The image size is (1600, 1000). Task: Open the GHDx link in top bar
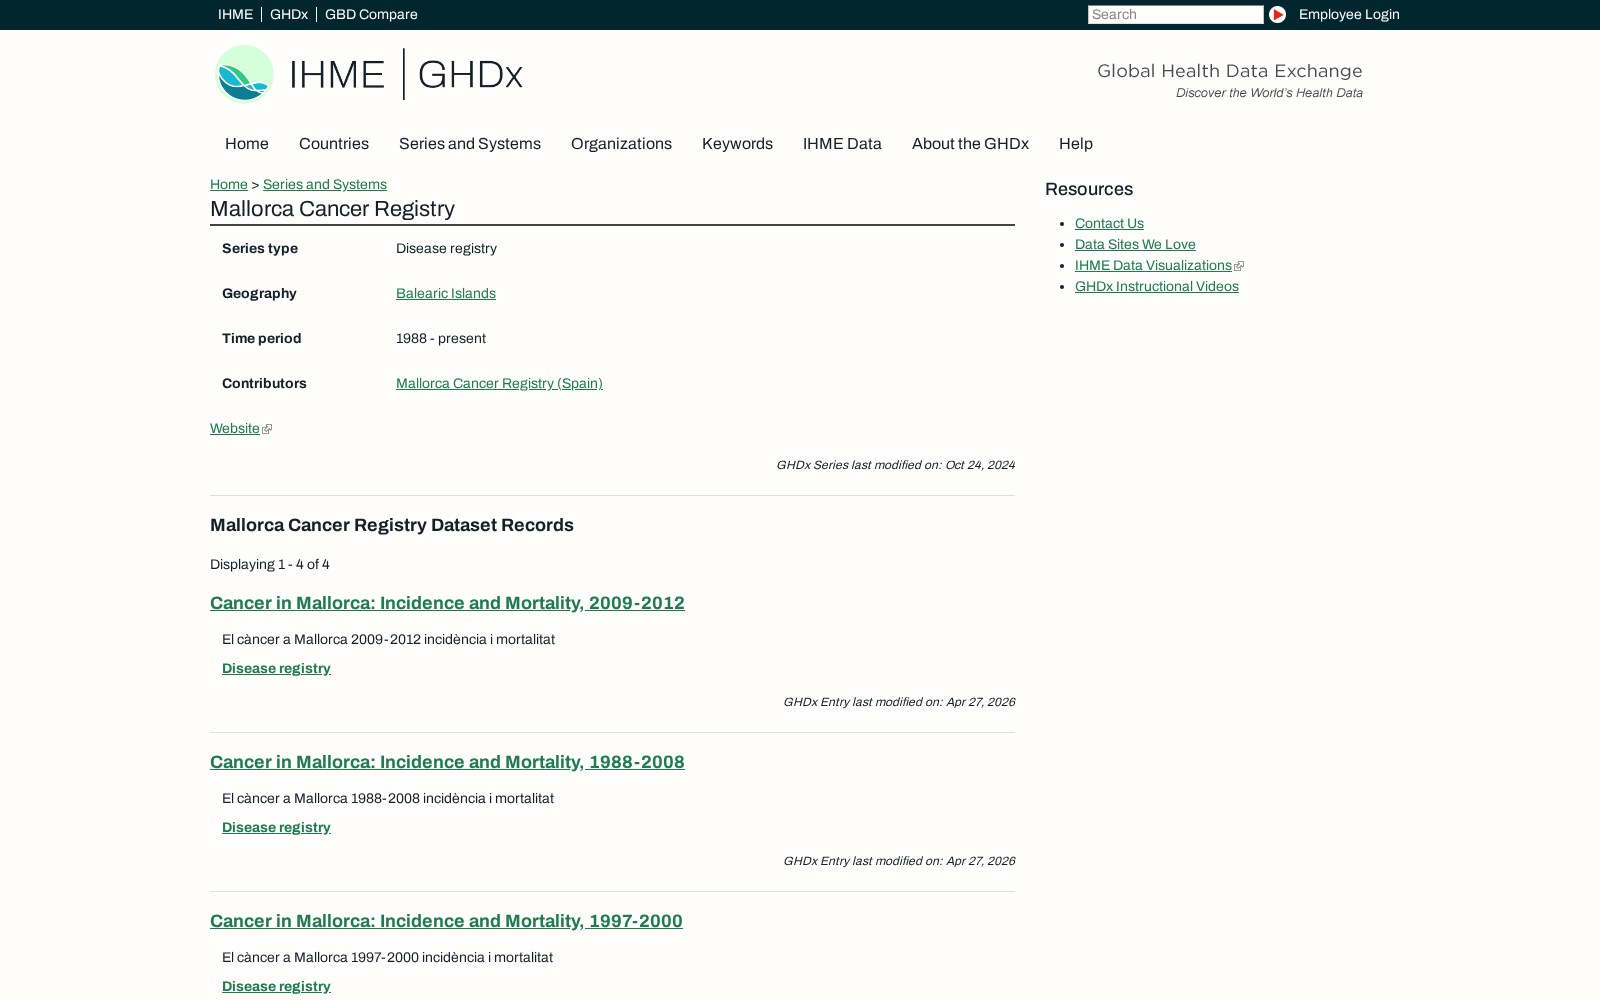pos(289,14)
